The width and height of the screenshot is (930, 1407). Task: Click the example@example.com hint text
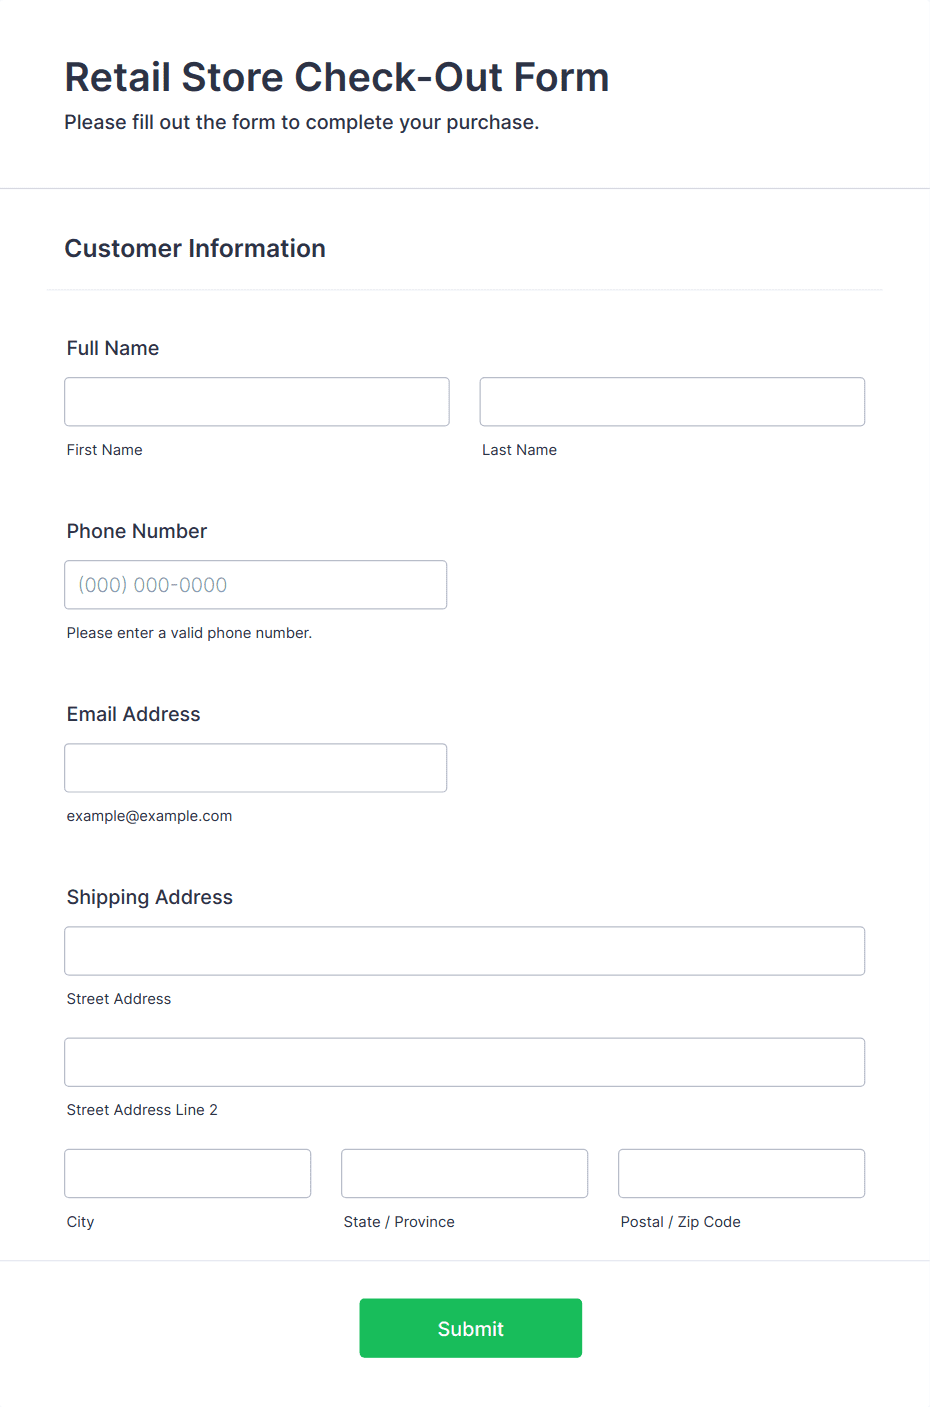pyautogui.click(x=149, y=816)
